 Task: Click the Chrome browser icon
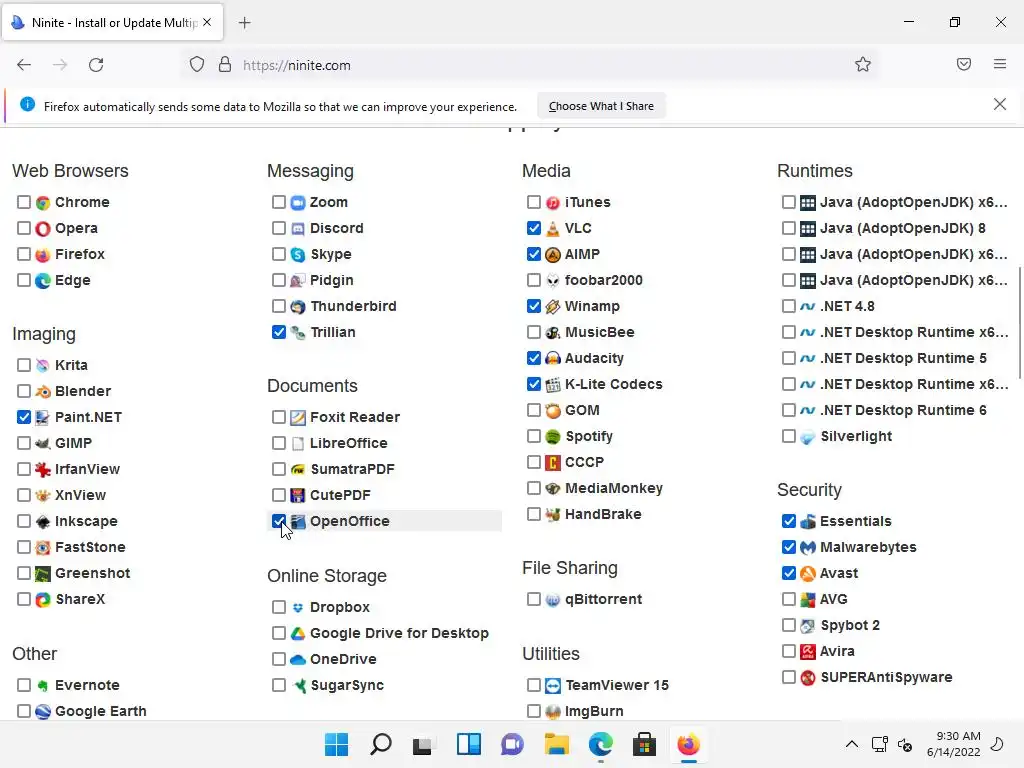tap(43, 202)
